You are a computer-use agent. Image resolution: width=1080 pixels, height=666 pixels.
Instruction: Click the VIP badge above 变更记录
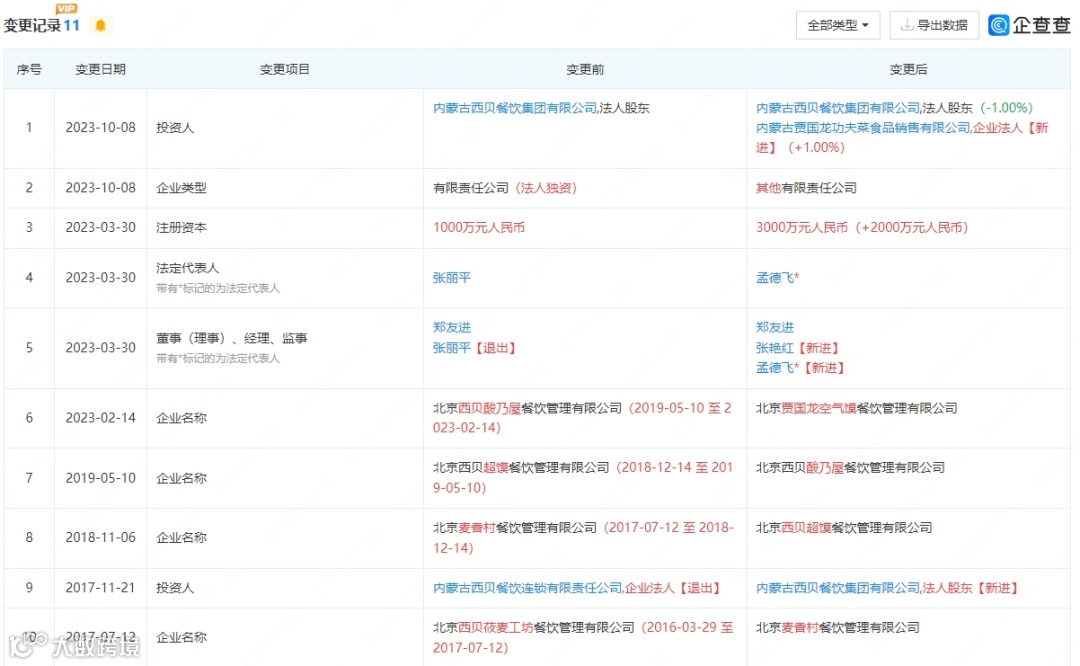(x=66, y=8)
